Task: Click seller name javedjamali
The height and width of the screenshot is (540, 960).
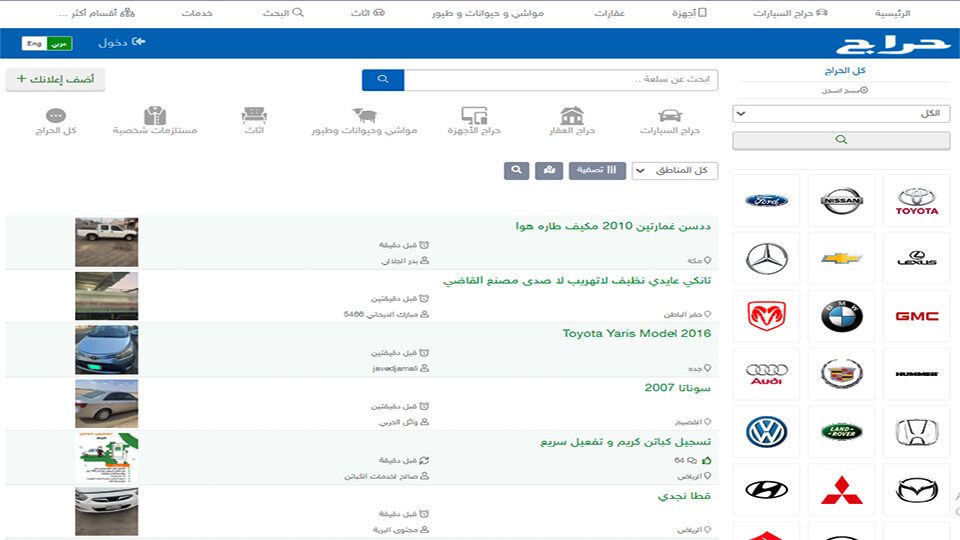Action: pos(395,369)
